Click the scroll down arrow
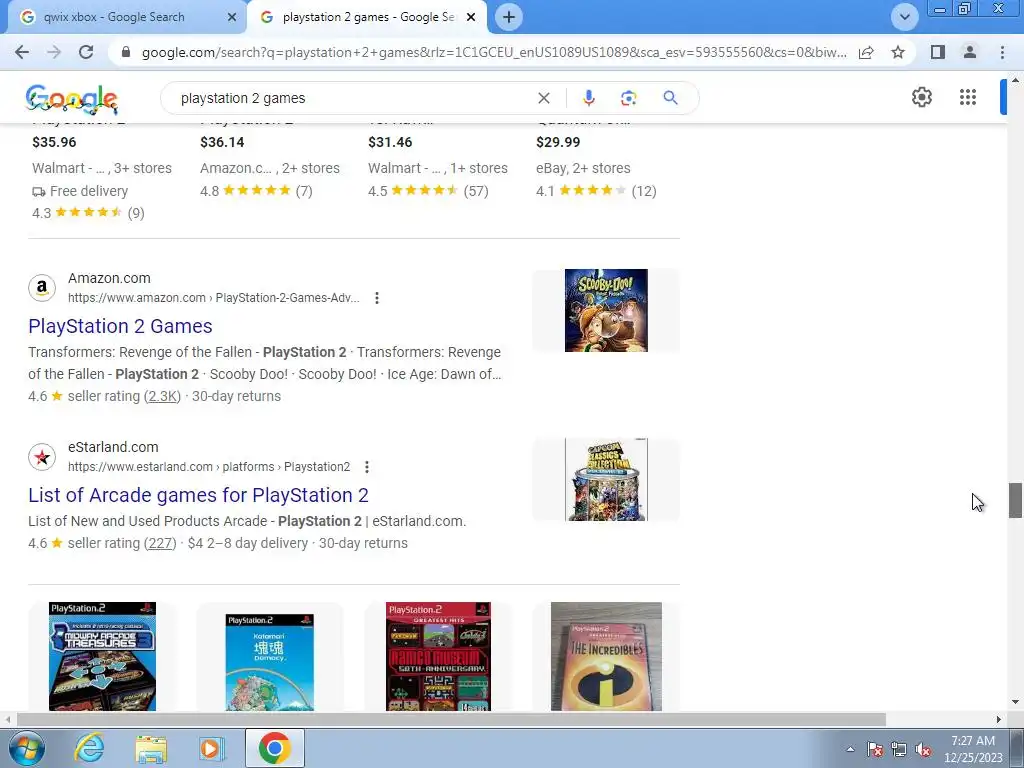1024x768 pixels. tap(1015, 702)
